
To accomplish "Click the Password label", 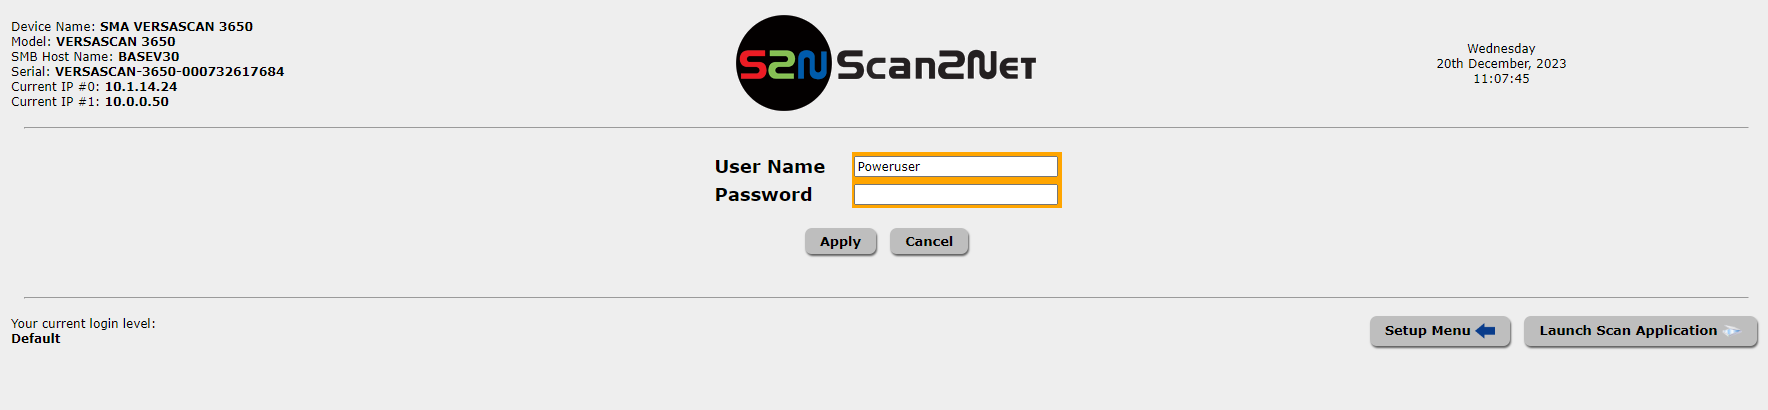I will [x=763, y=195].
